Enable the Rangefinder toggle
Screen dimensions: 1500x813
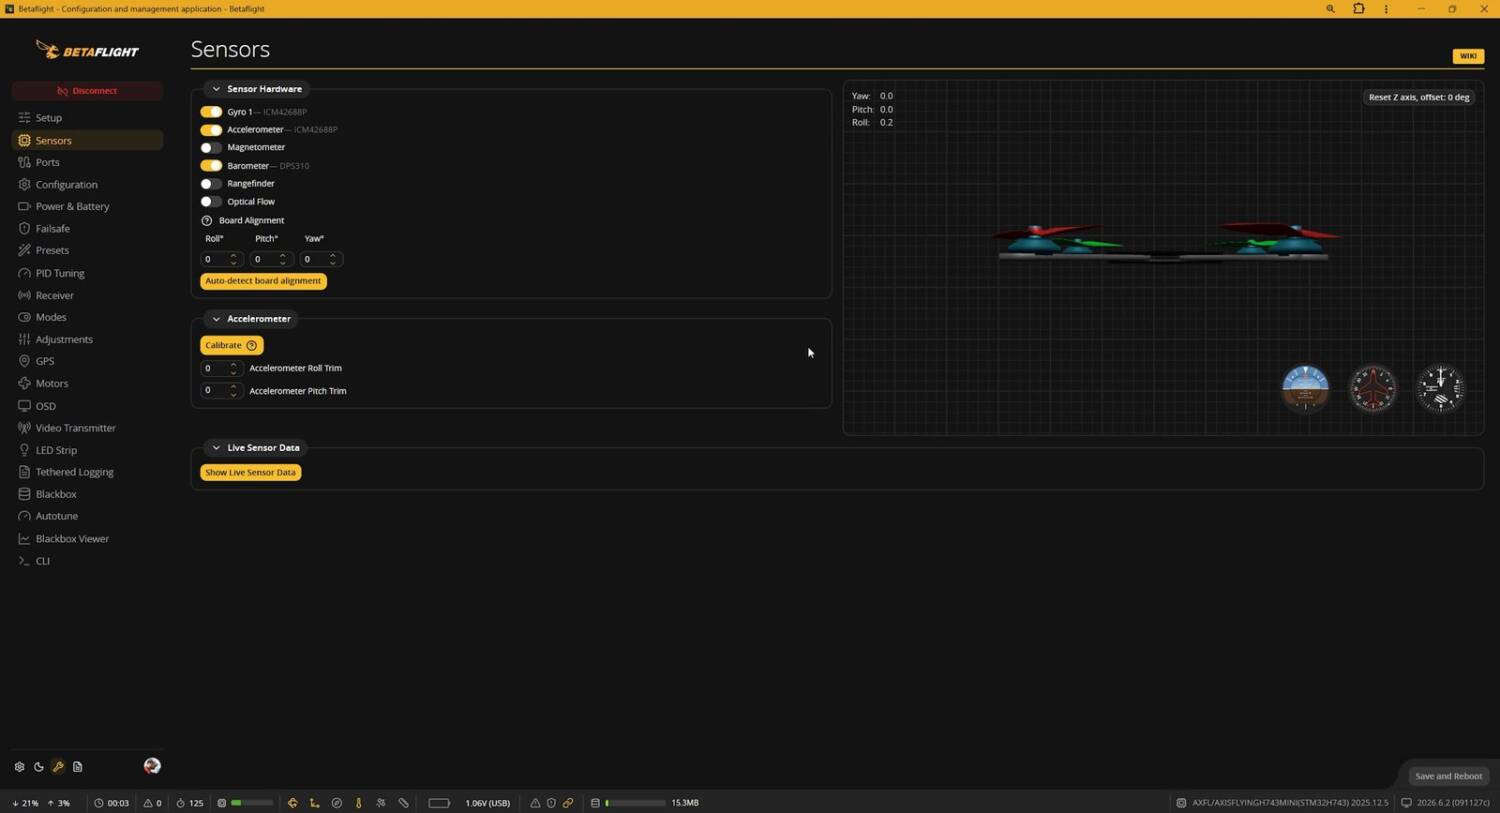(x=211, y=184)
